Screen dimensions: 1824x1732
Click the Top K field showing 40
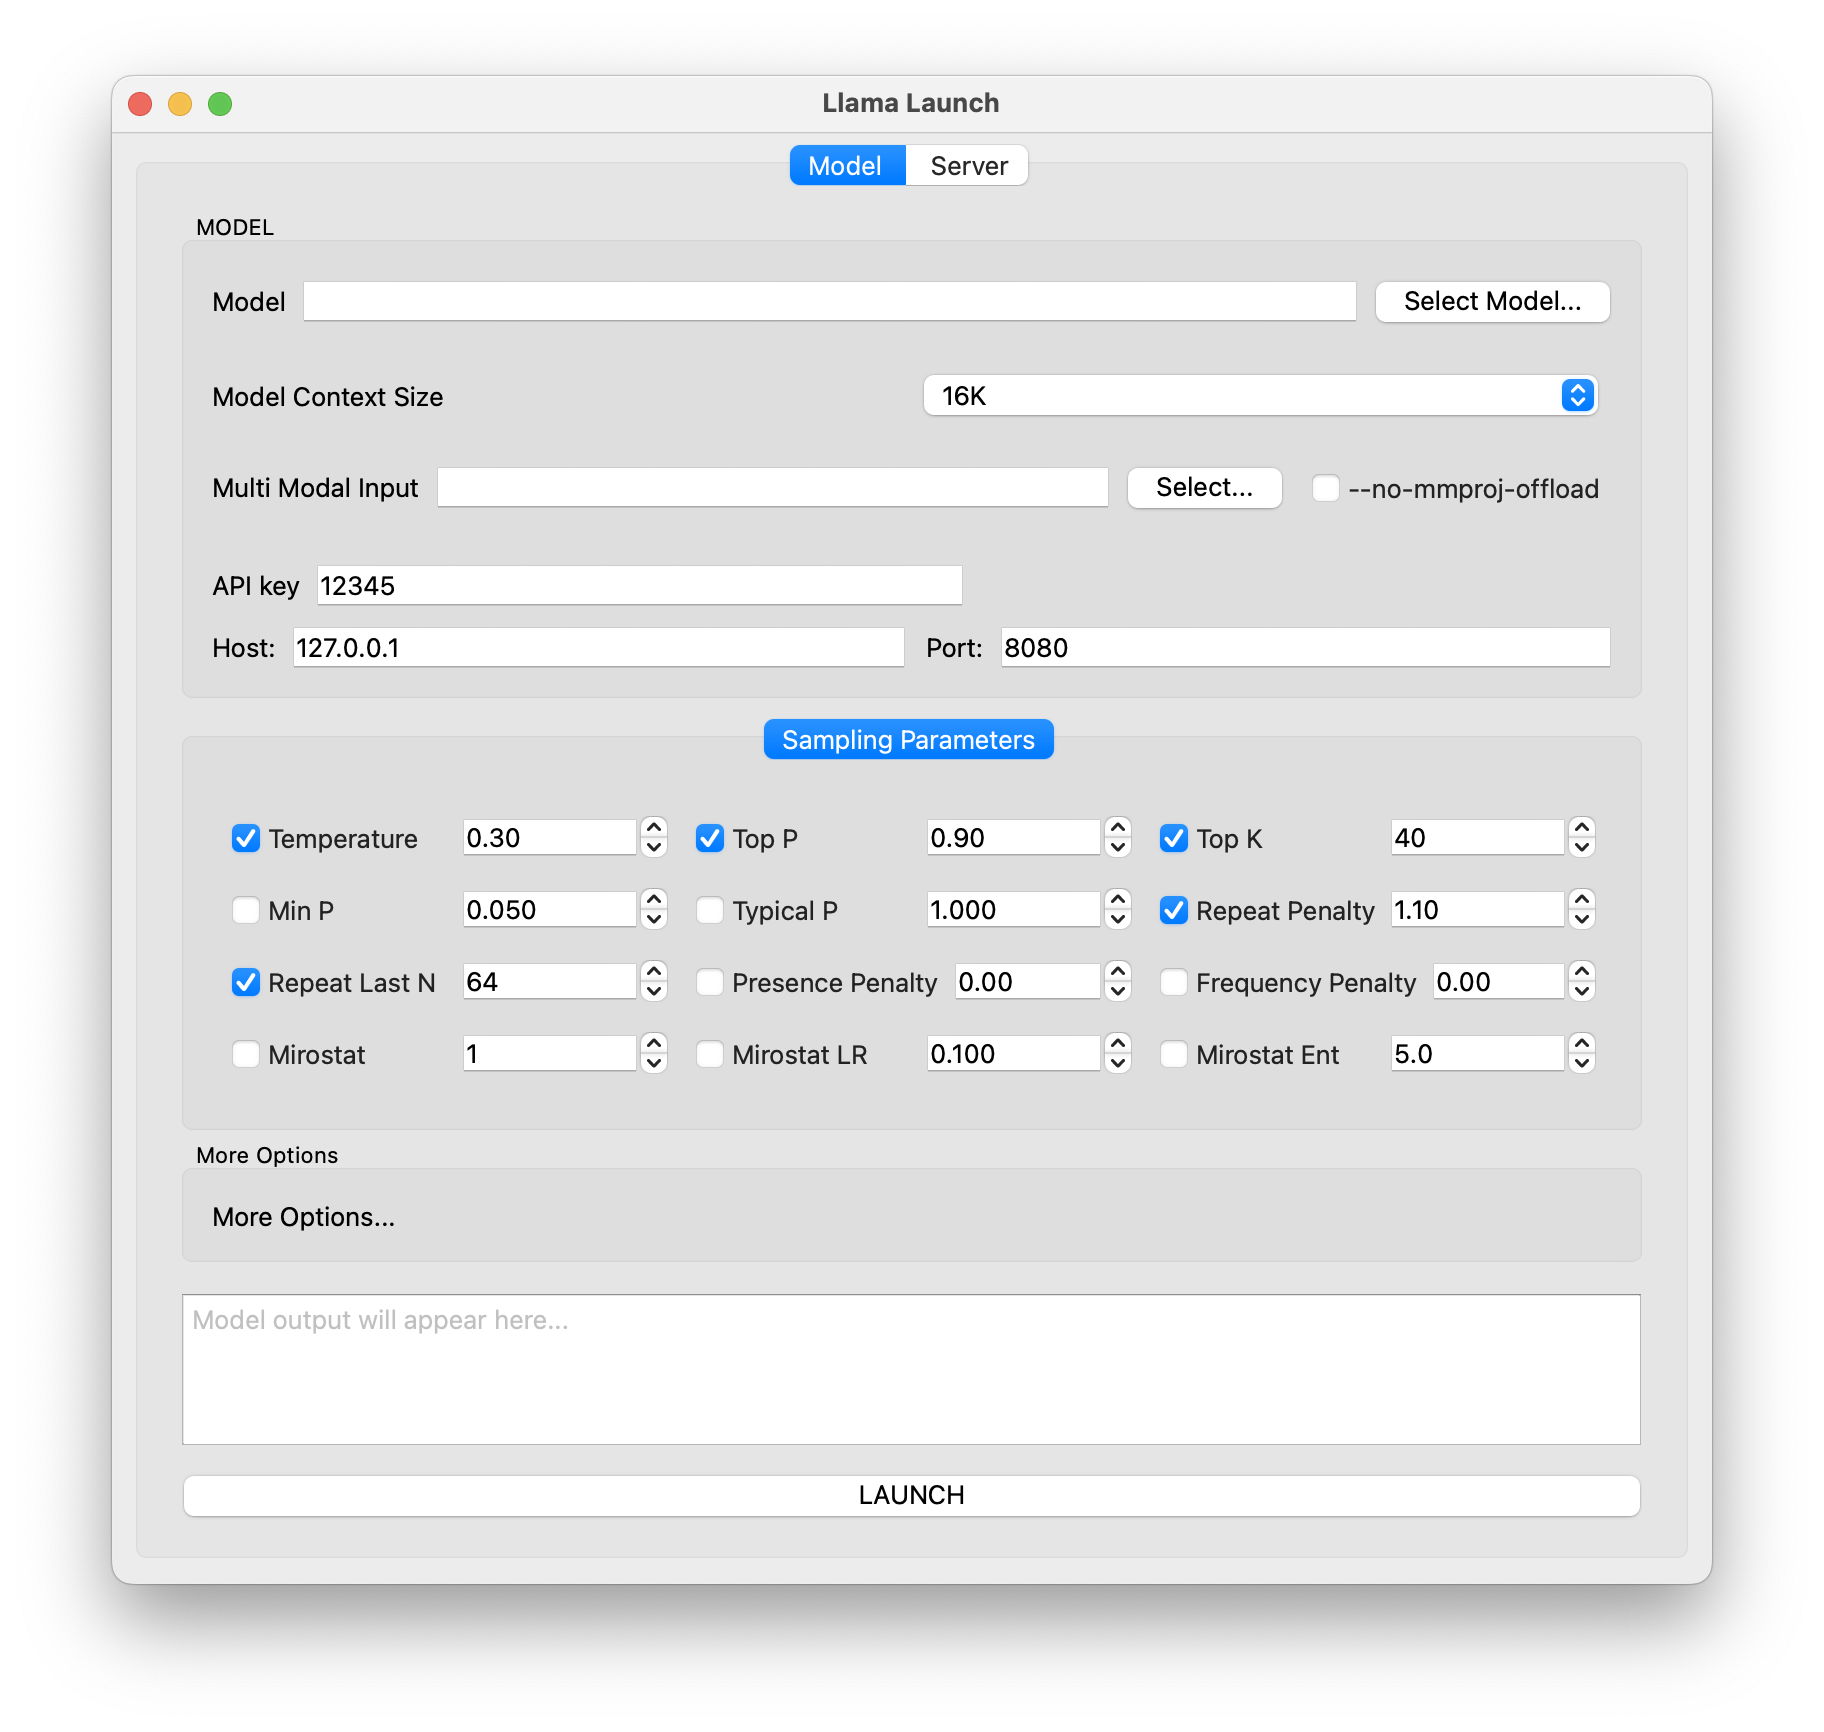click(x=1478, y=837)
